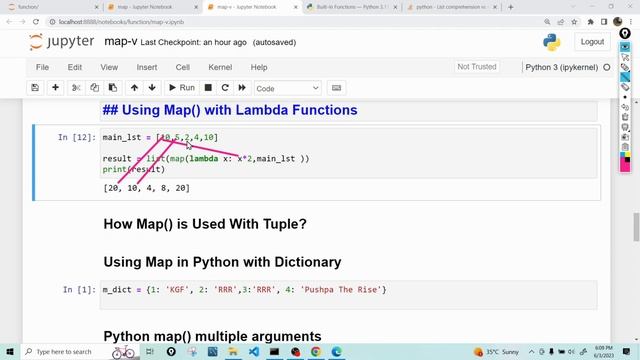Screen dimensions: 640x360
Task: Interrupt the kernel with stop icon
Action: click(x=208, y=88)
